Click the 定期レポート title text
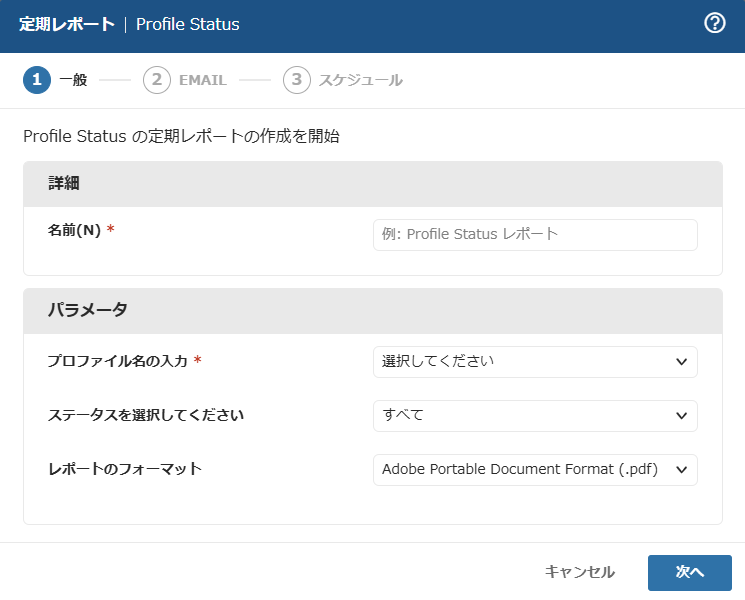745x600 pixels. [x=66, y=24]
